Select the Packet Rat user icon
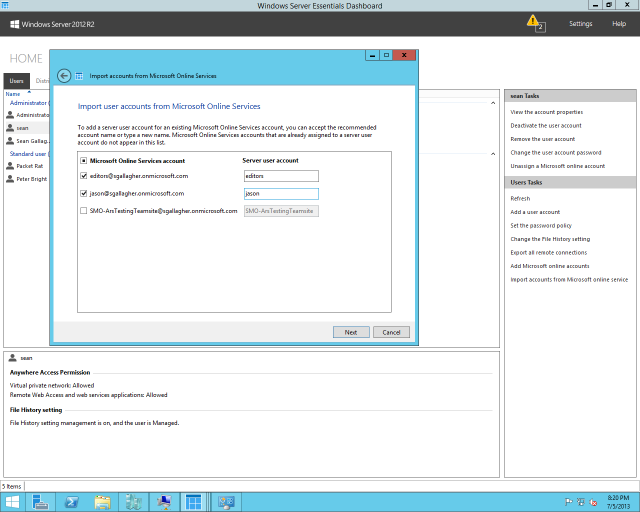The image size is (640, 512). pos(10,166)
